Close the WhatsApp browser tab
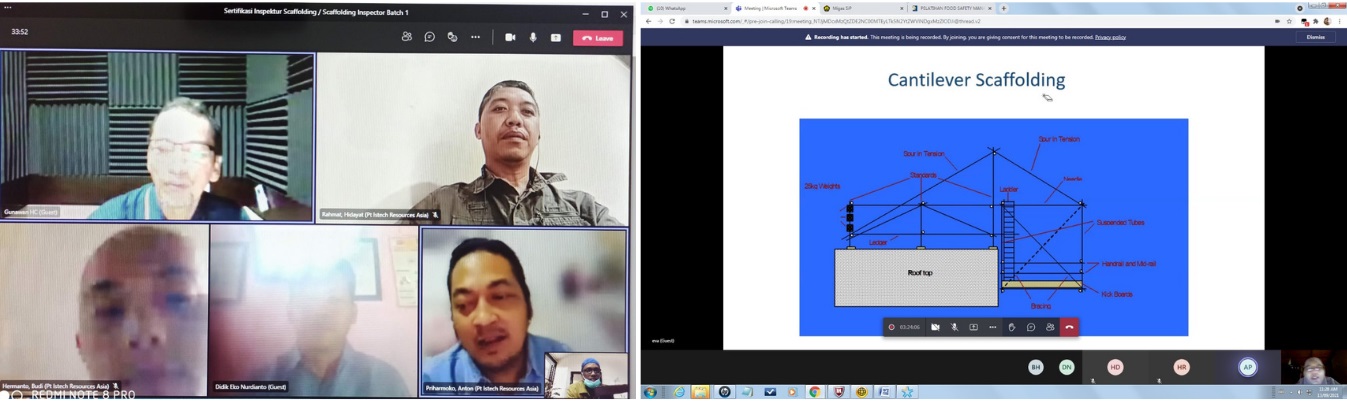Screen dimensions: 1347x405 coord(725,8)
